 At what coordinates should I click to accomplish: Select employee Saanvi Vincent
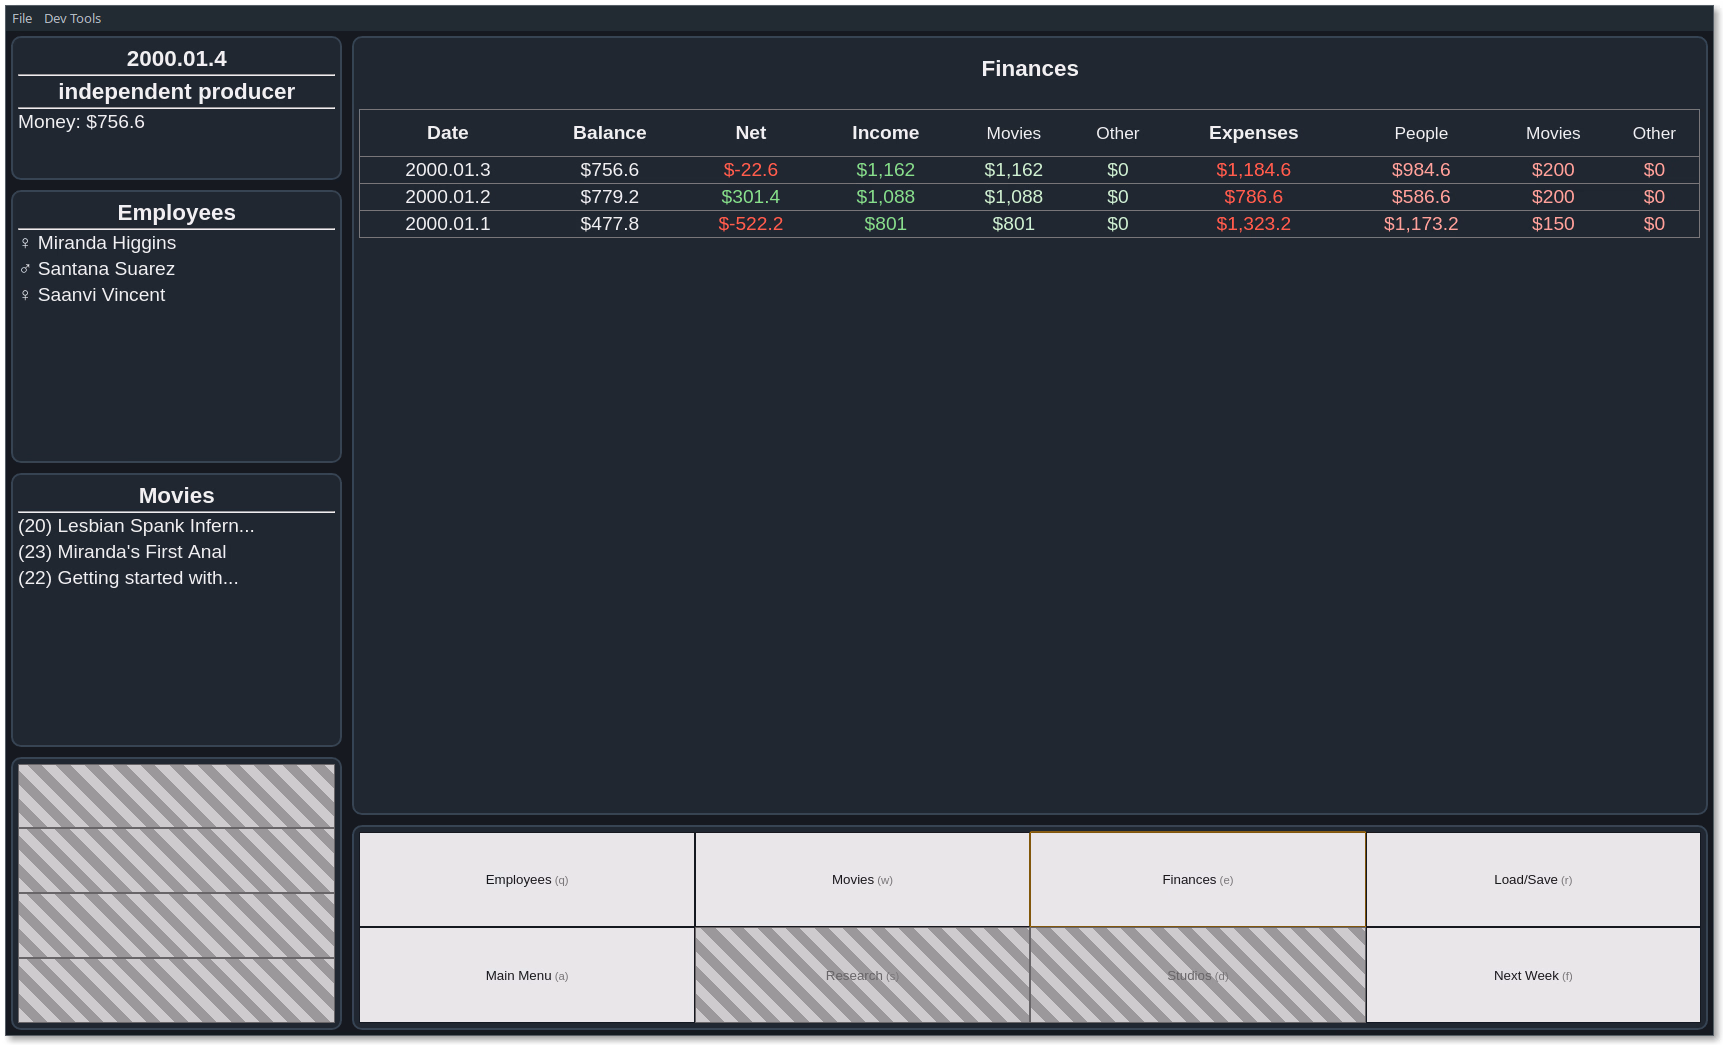coord(101,295)
